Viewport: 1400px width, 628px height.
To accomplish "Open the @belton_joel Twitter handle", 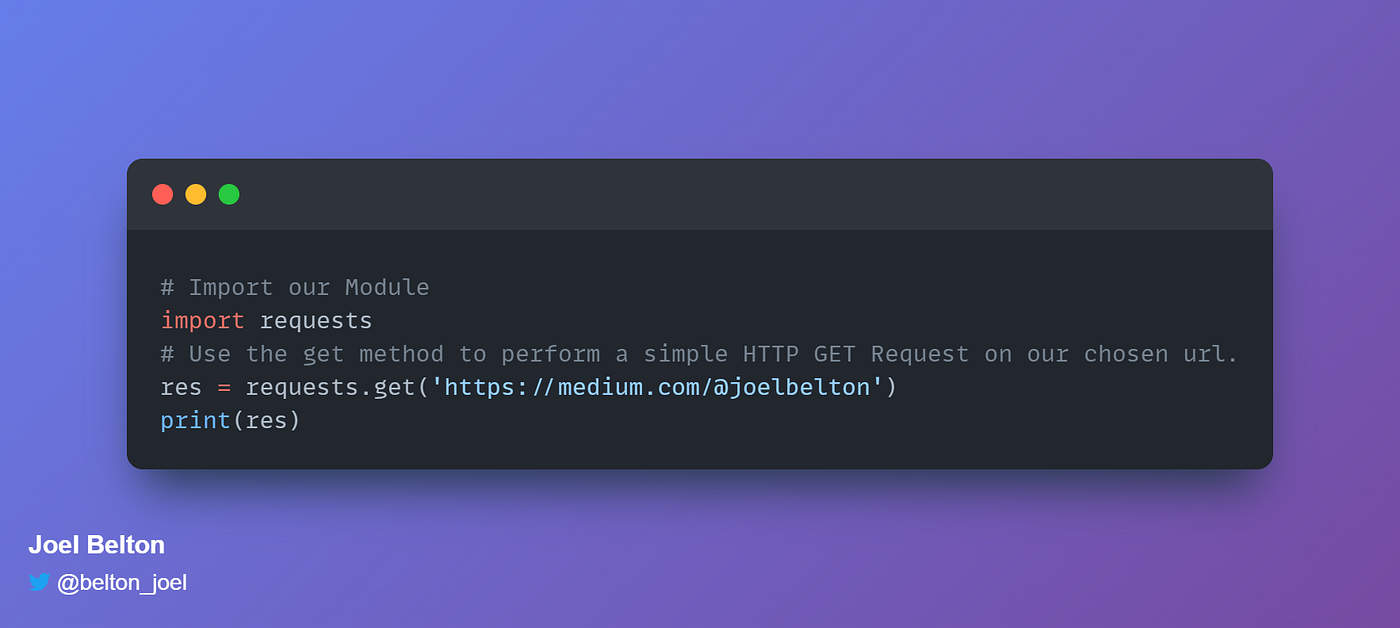I will [122, 582].
